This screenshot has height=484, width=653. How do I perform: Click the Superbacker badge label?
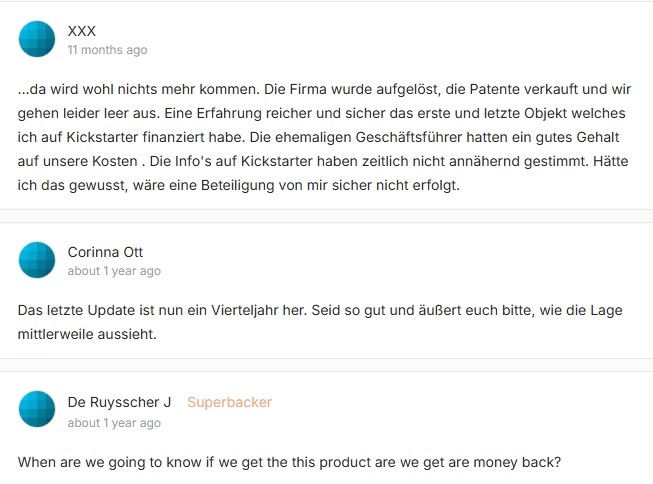coord(229,402)
